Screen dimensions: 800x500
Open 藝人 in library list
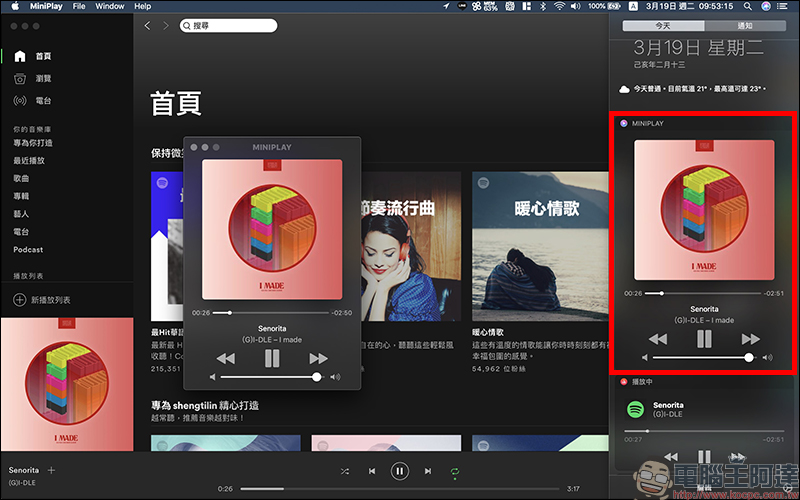point(21,214)
